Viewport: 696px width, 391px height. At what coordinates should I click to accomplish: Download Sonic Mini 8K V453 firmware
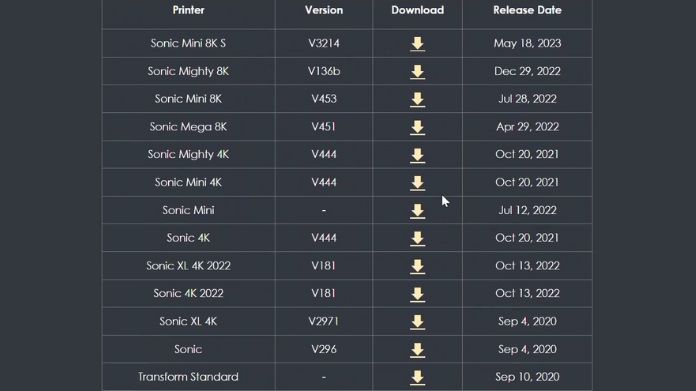[417, 99]
